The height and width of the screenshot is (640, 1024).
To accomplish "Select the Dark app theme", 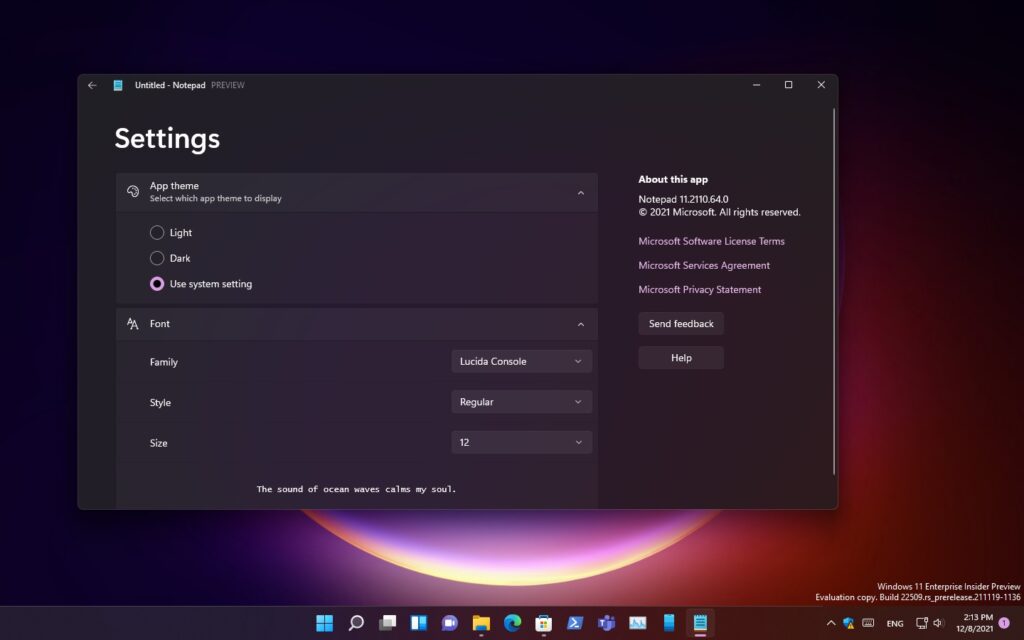I will tap(157, 258).
